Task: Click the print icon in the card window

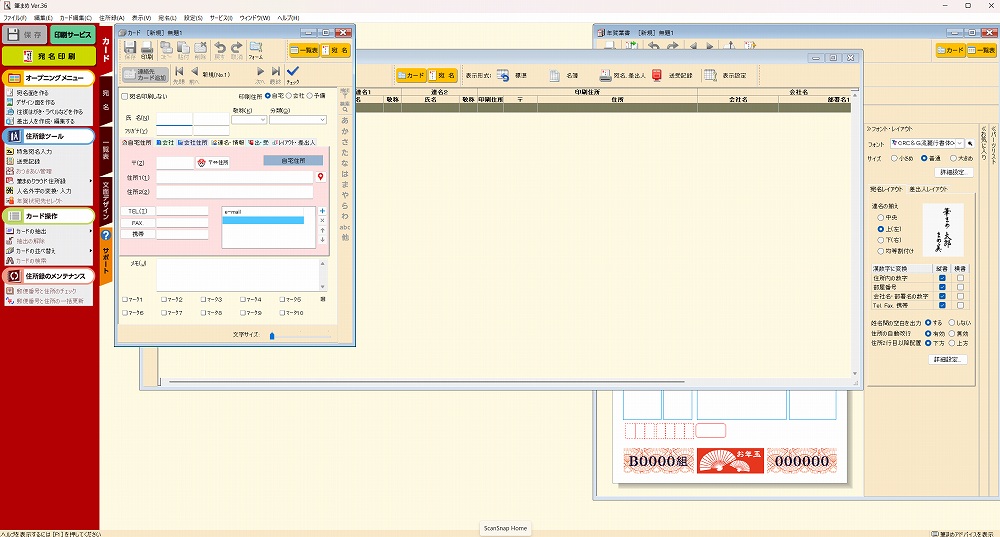Action: point(147,49)
